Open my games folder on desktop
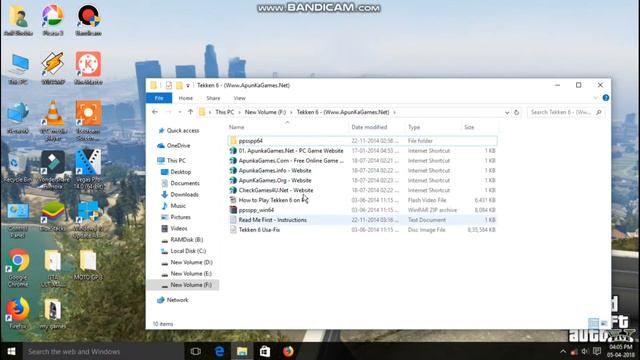The image size is (640, 360). 53,313
